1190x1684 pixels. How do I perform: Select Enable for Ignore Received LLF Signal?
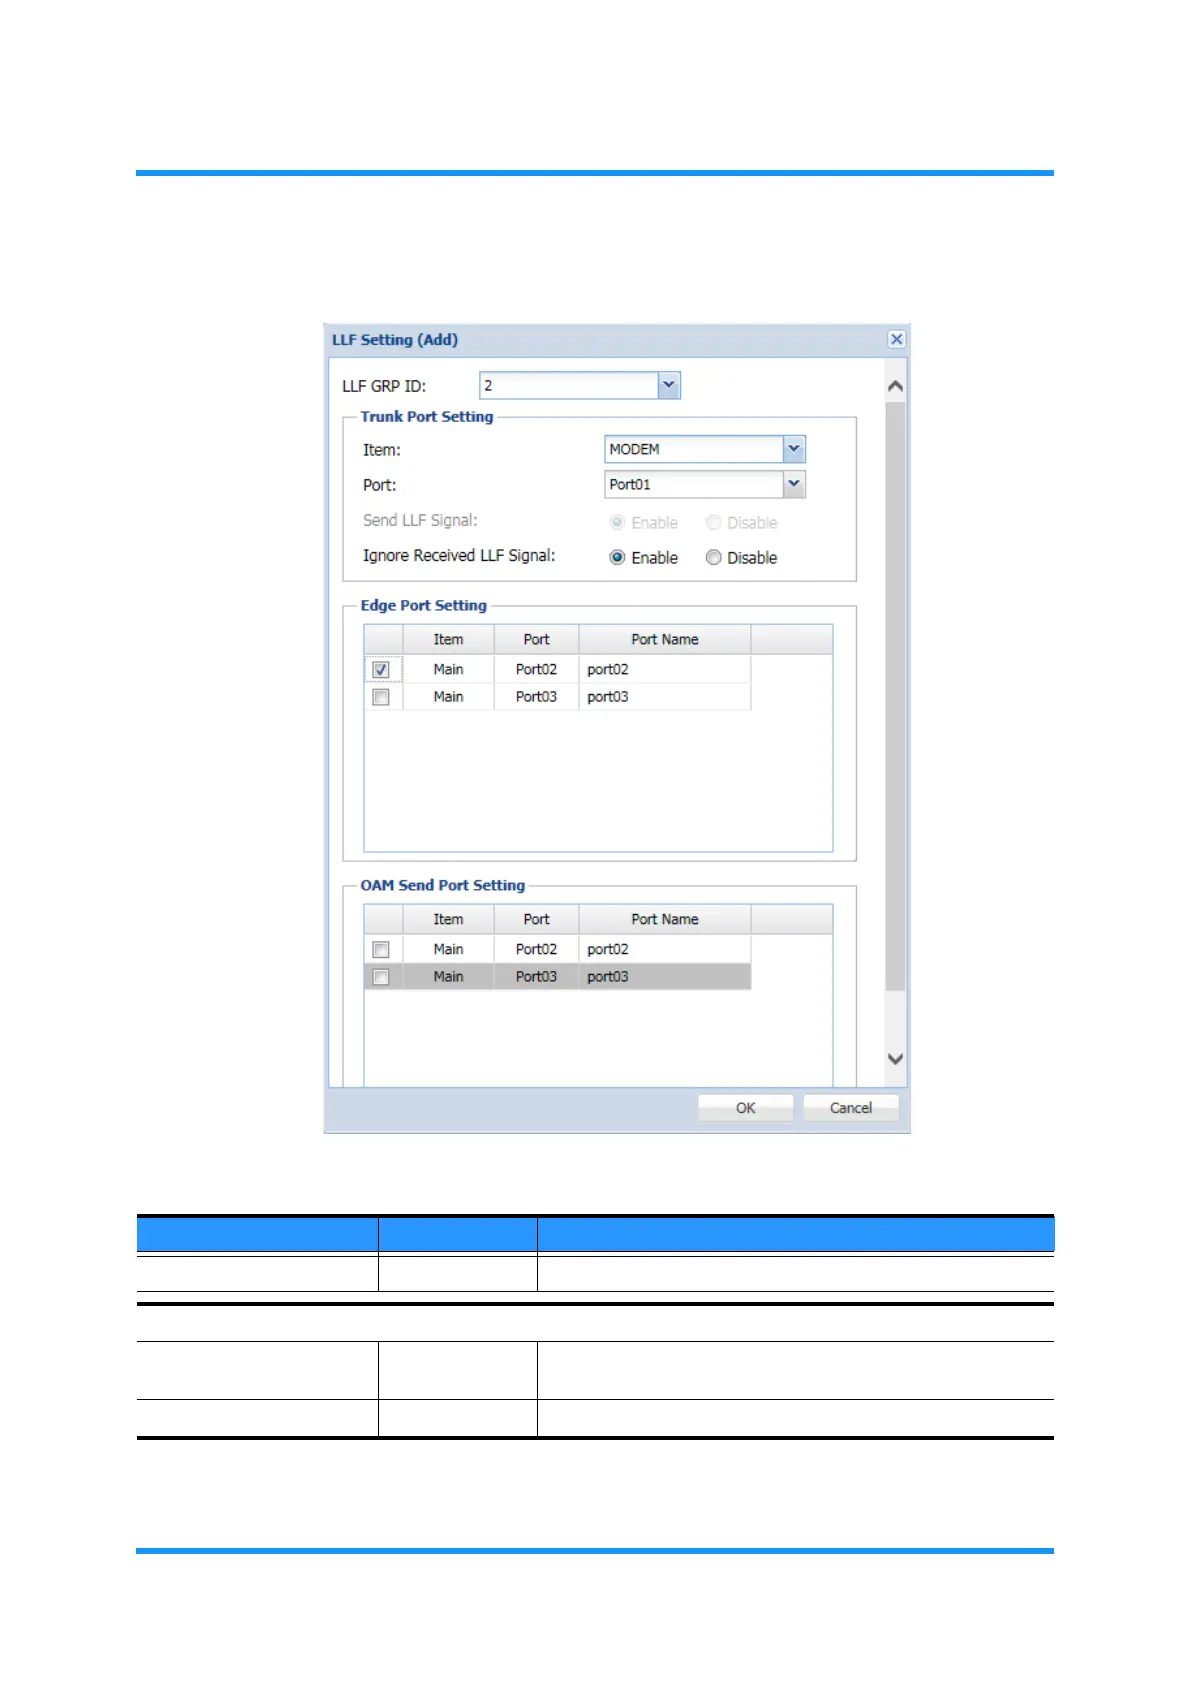(x=617, y=557)
